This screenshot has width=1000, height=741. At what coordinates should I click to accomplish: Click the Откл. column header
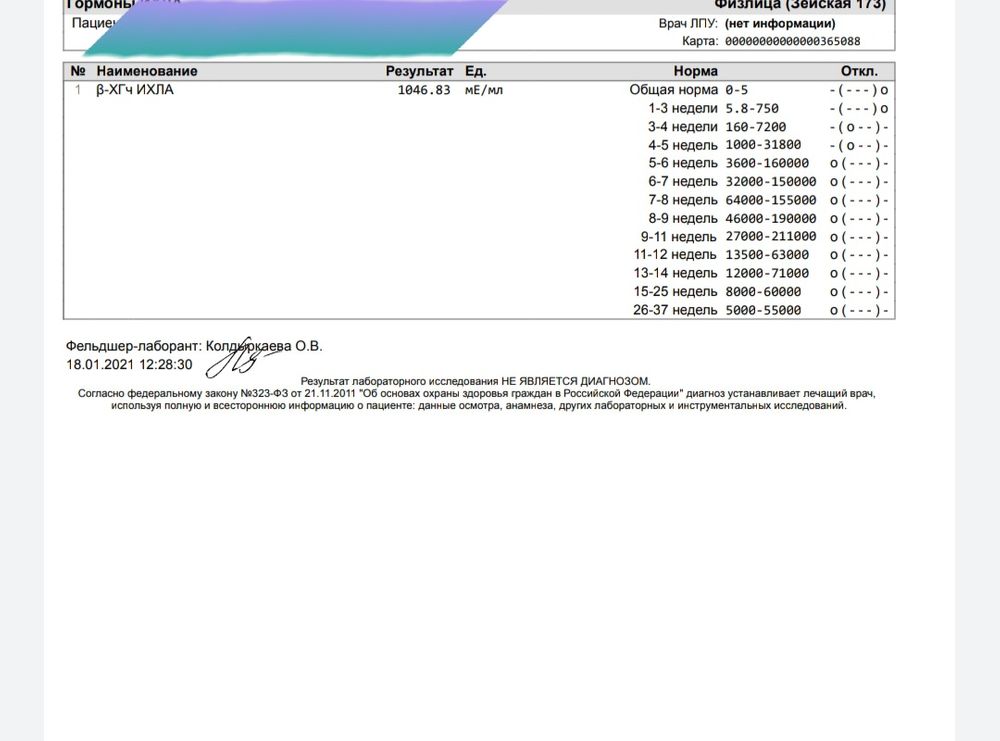[x=859, y=71]
